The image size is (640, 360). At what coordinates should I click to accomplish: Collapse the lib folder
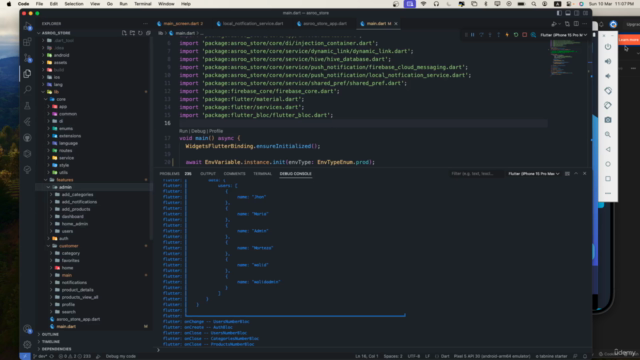click(56, 92)
